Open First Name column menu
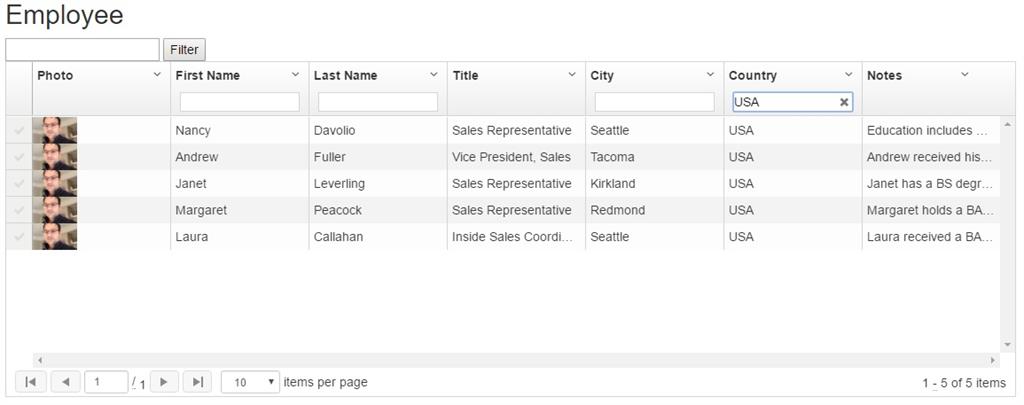The width and height of the screenshot is (1024, 405). pyautogui.click(x=295, y=75)
